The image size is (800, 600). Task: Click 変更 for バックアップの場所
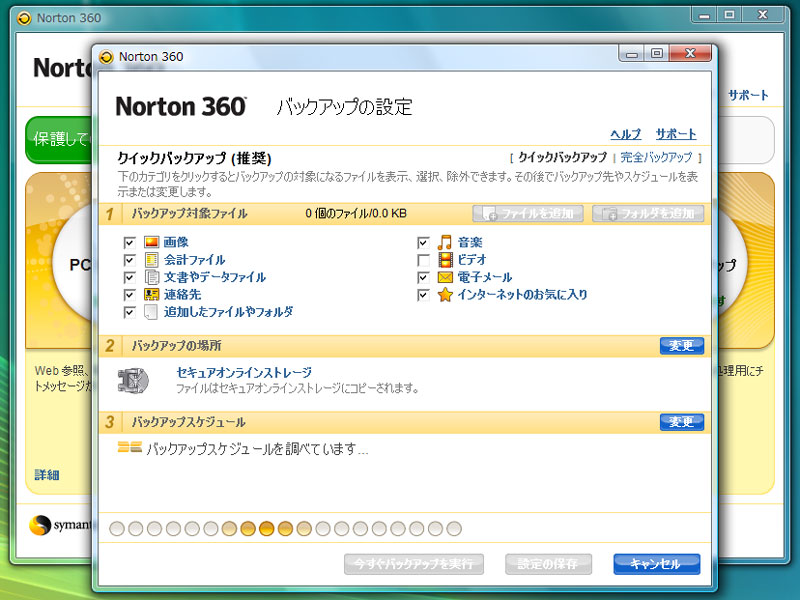[x=682, y=346]
